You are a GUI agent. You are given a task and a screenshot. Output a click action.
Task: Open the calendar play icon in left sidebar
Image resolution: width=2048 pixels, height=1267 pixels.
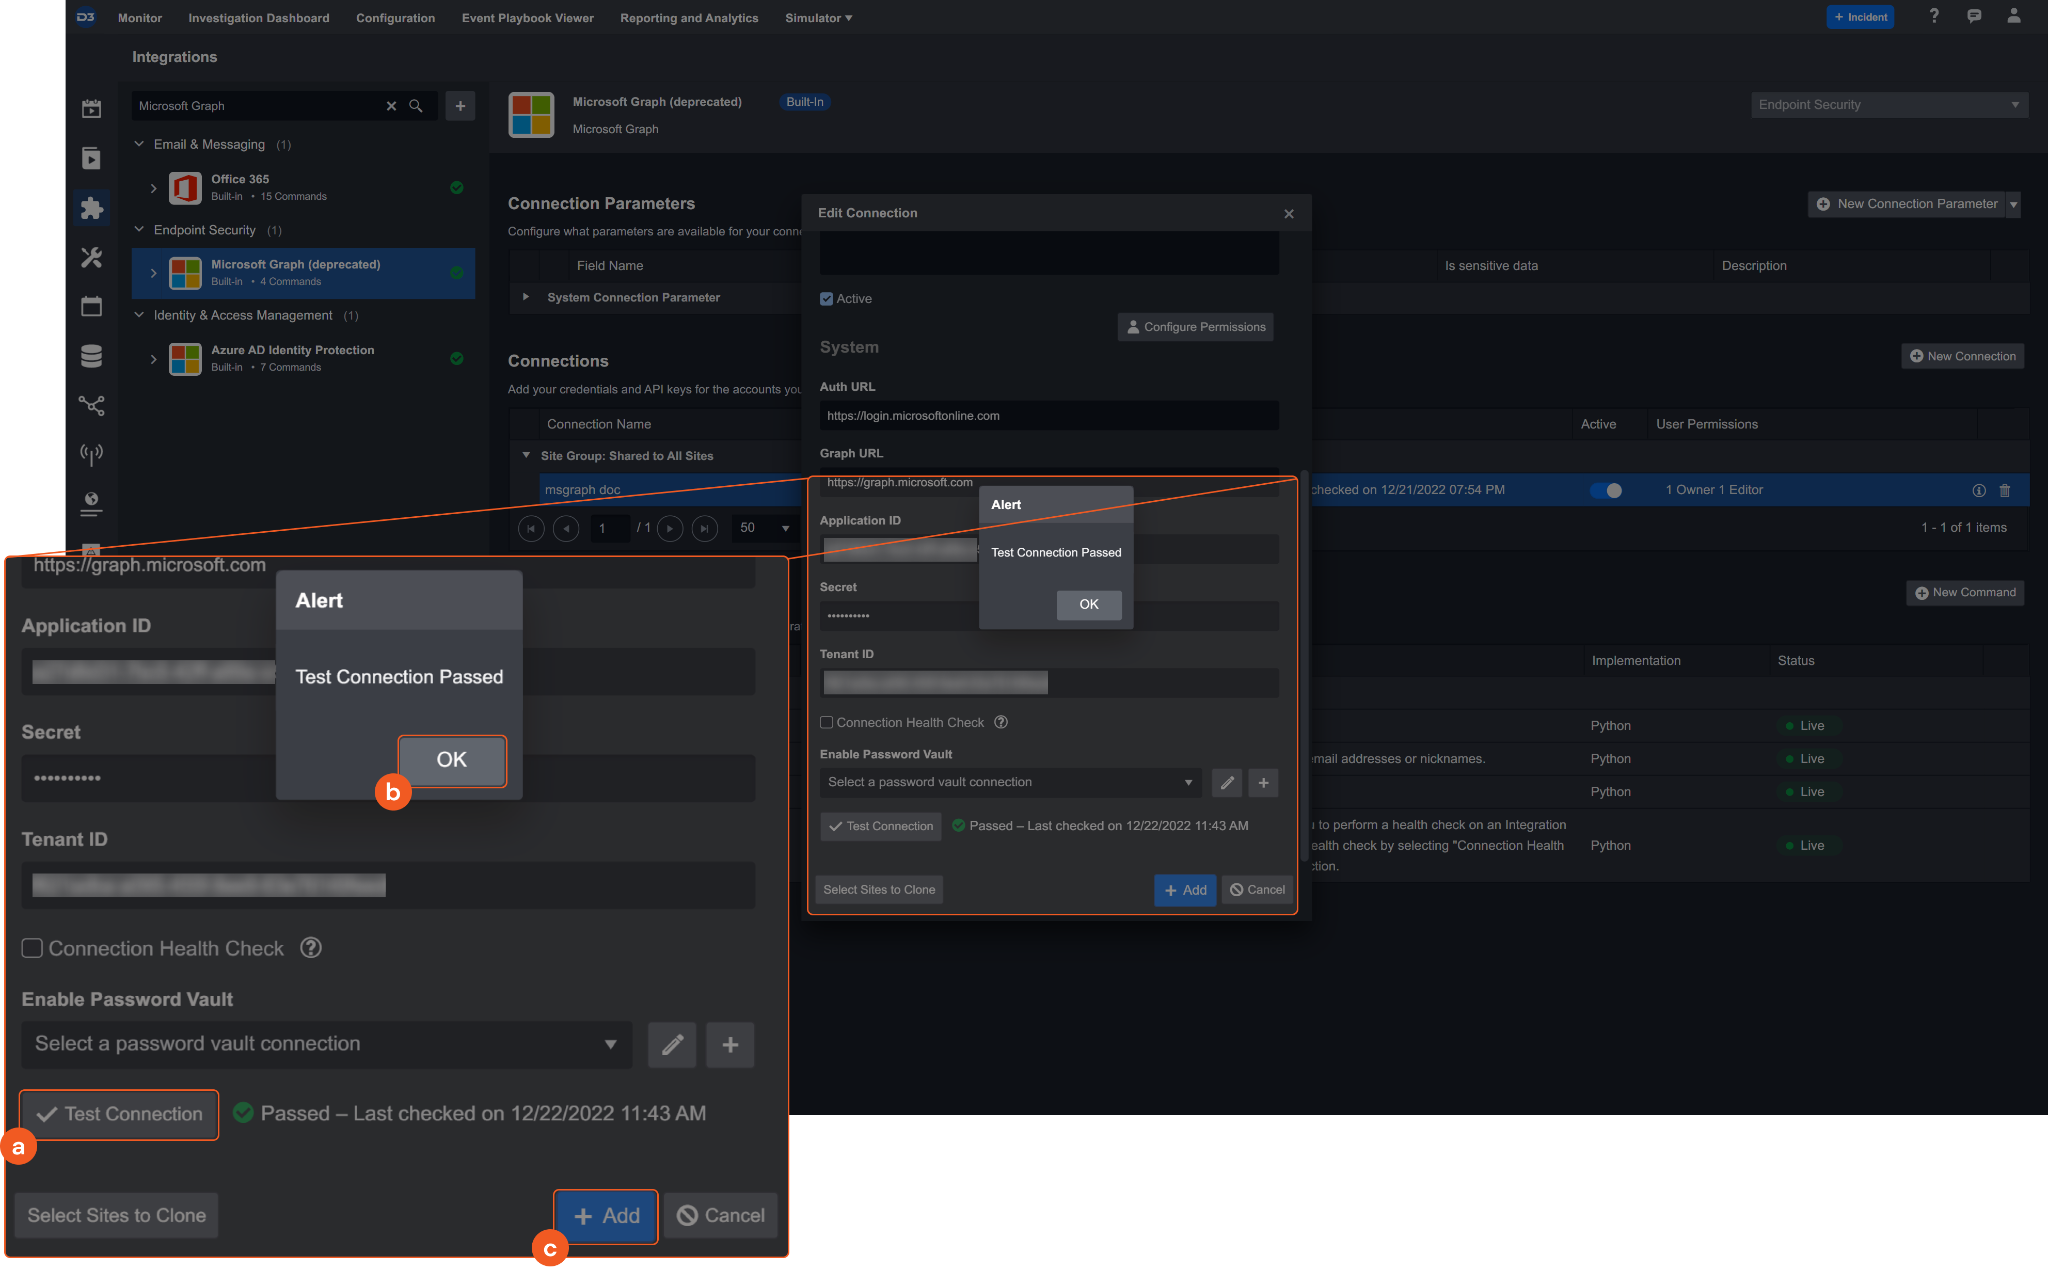[91, 109]
